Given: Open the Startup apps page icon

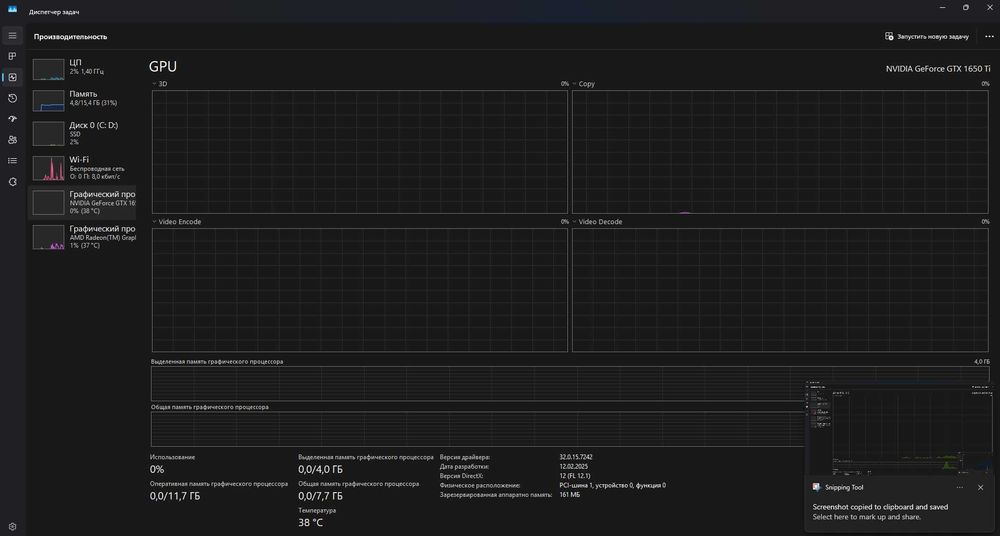Looking at the screenshot, I should click(12, 119).
